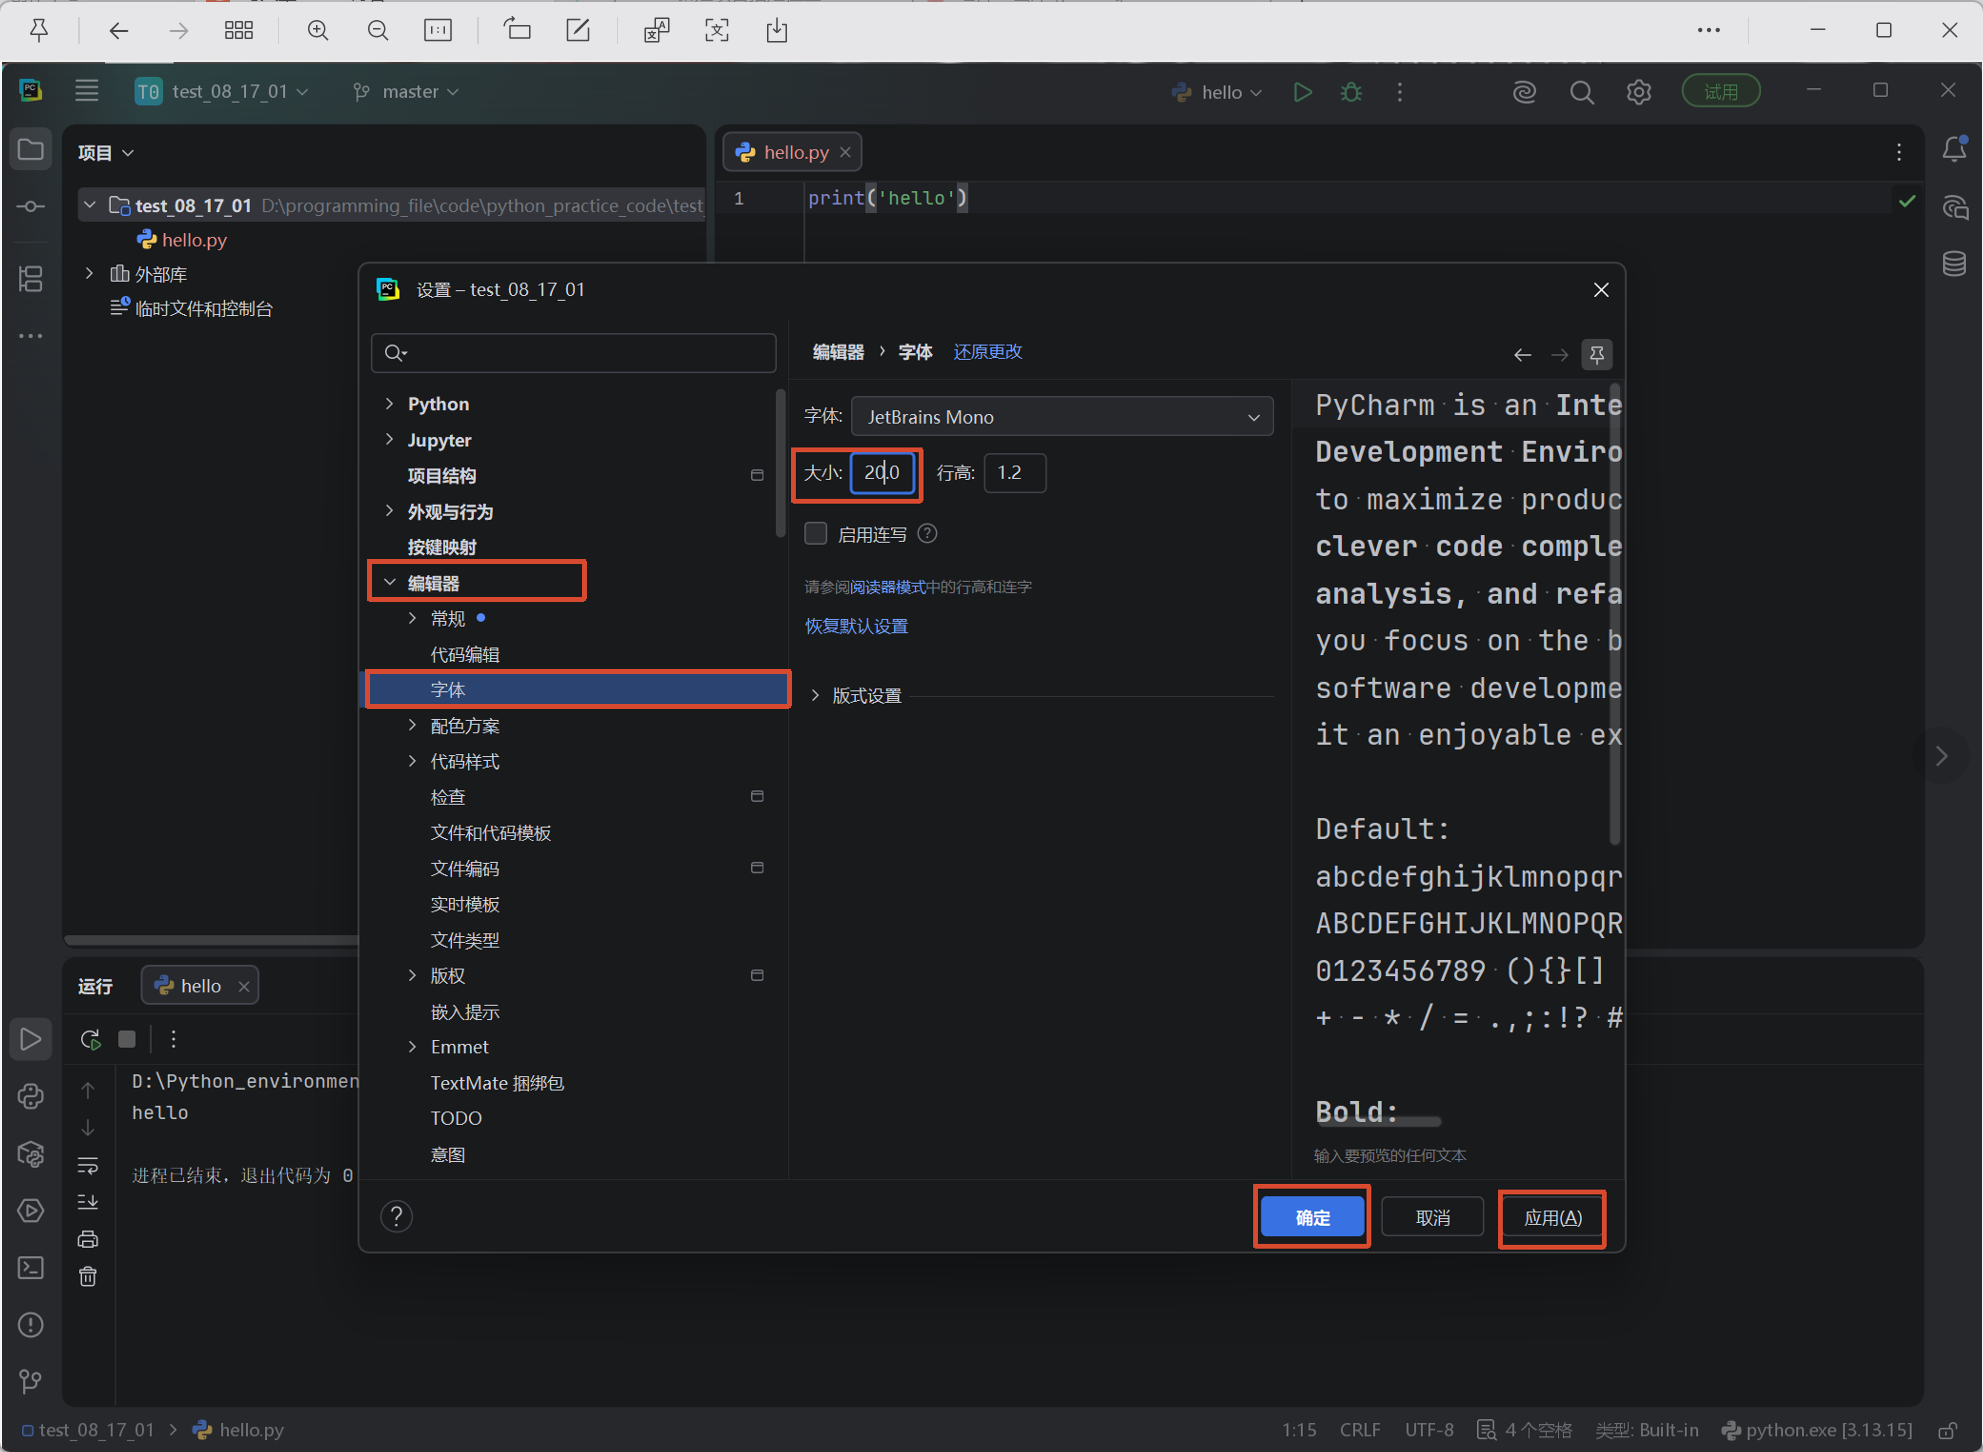
Task: Expand the 版式设置 section
Action: click(816, 695)
